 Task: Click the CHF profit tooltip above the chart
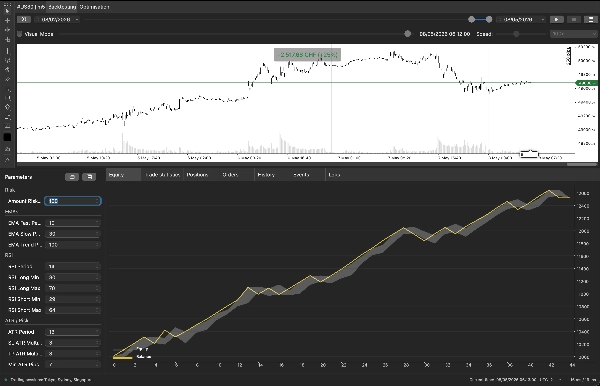point(307,55)
